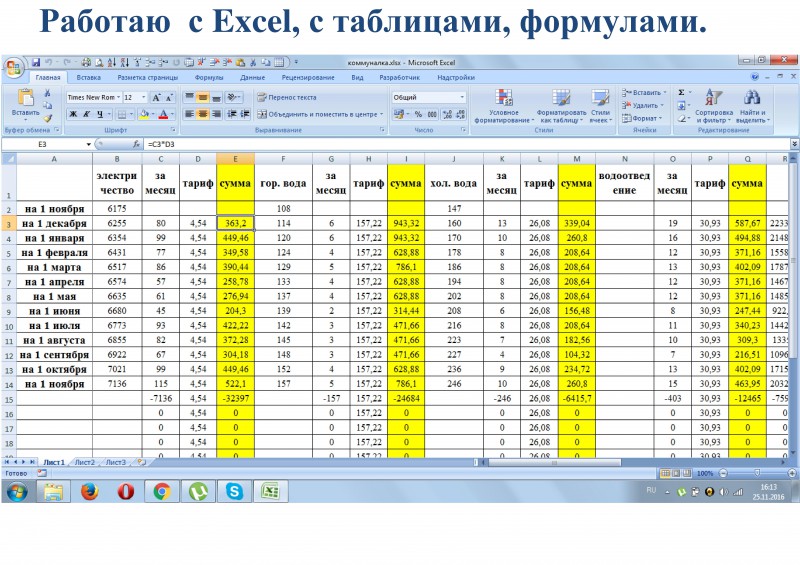The image size is (800, 565).
Task: Apply thousands separator 000 format
Action: tap(432, 114)
